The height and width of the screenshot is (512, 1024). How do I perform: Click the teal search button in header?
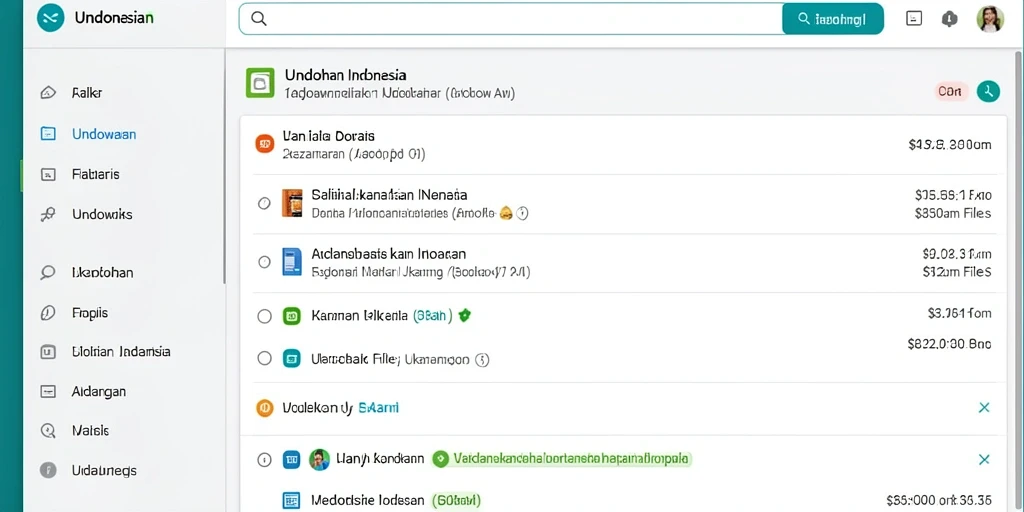(833, 19)
